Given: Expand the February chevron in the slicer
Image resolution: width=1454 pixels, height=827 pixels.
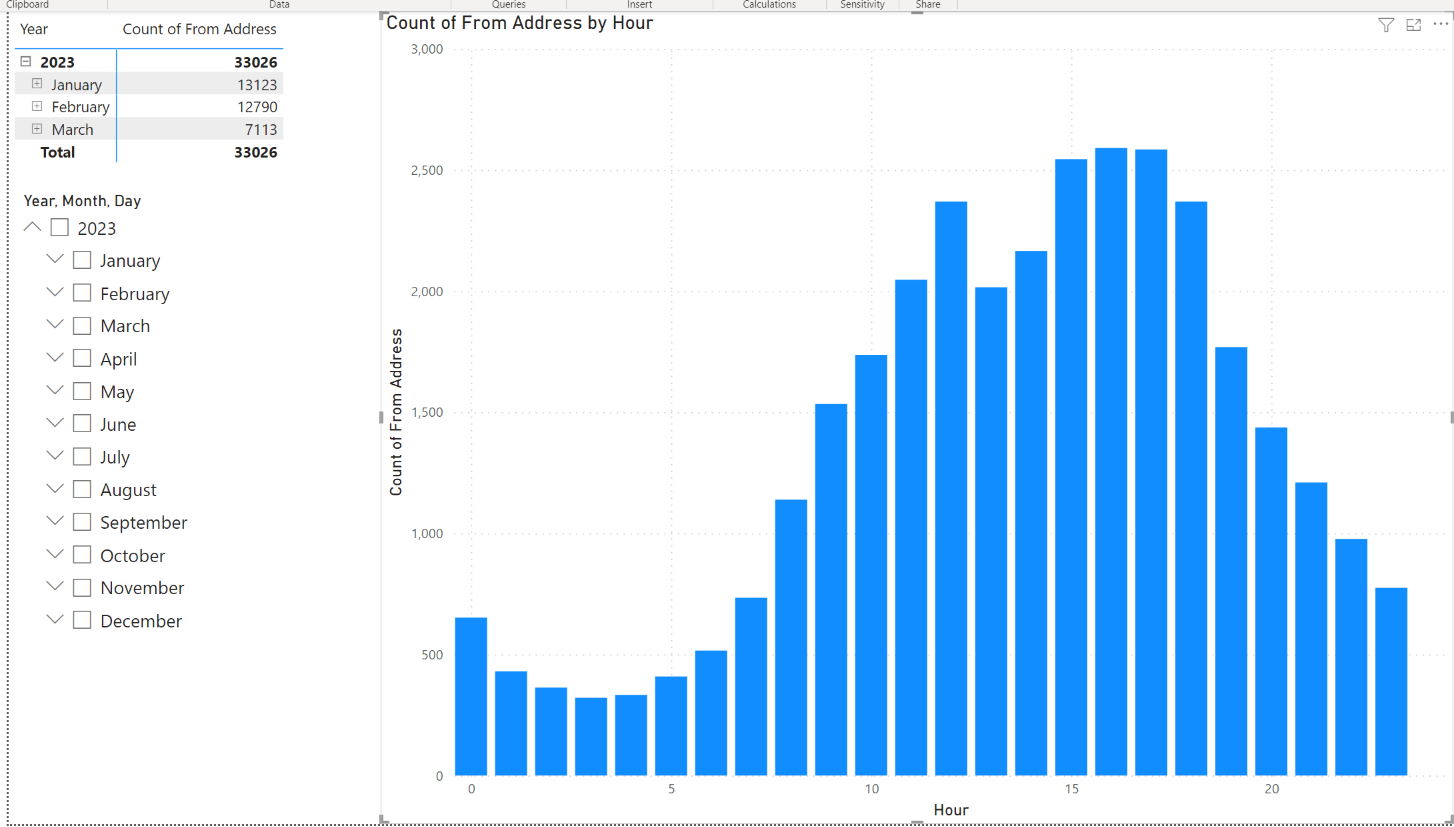Looking at the screenshot, I should pyautogui.click(x=55, y=292).
